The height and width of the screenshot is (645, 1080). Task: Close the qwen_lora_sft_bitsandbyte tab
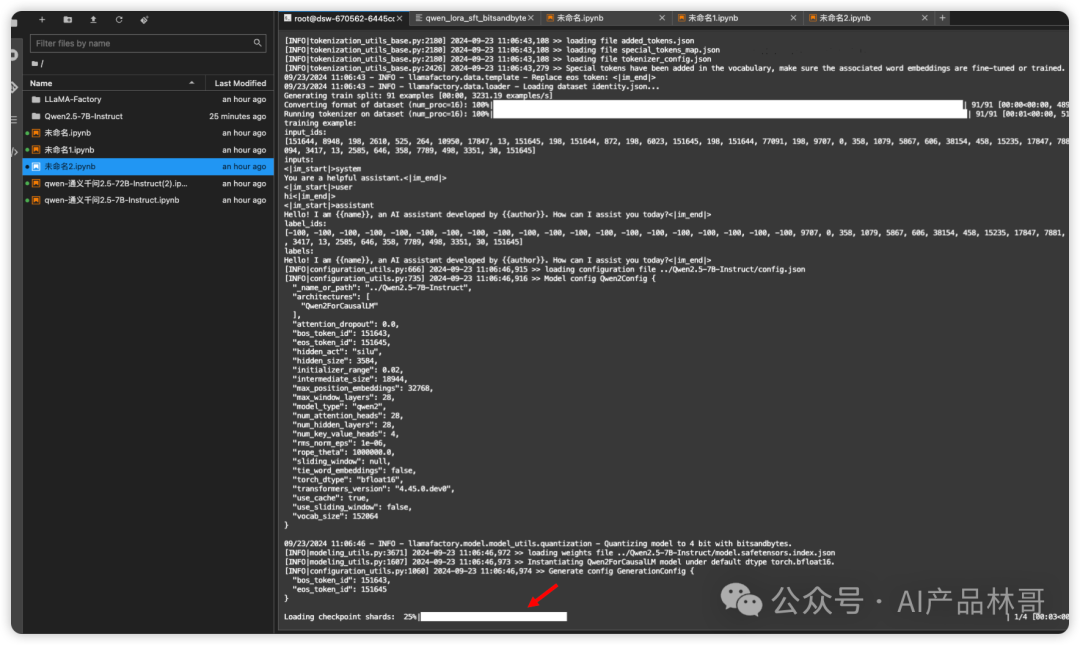(x=531, y=19)
